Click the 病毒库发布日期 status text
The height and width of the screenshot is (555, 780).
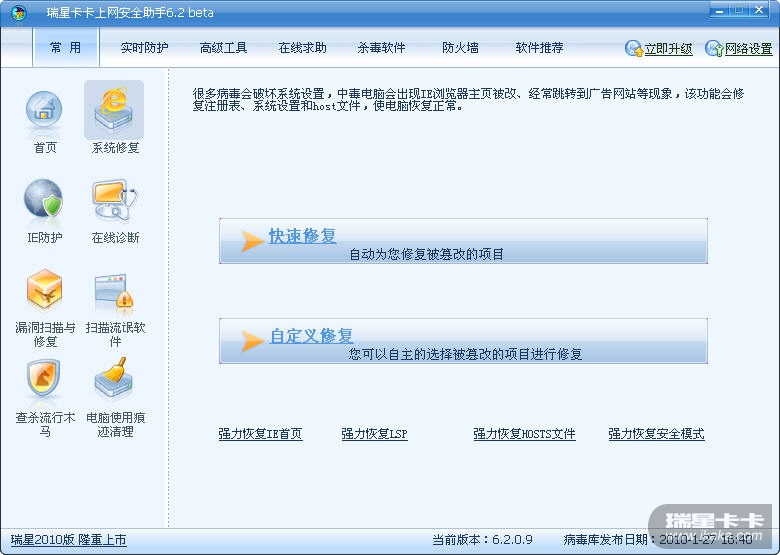pos(658,540)
